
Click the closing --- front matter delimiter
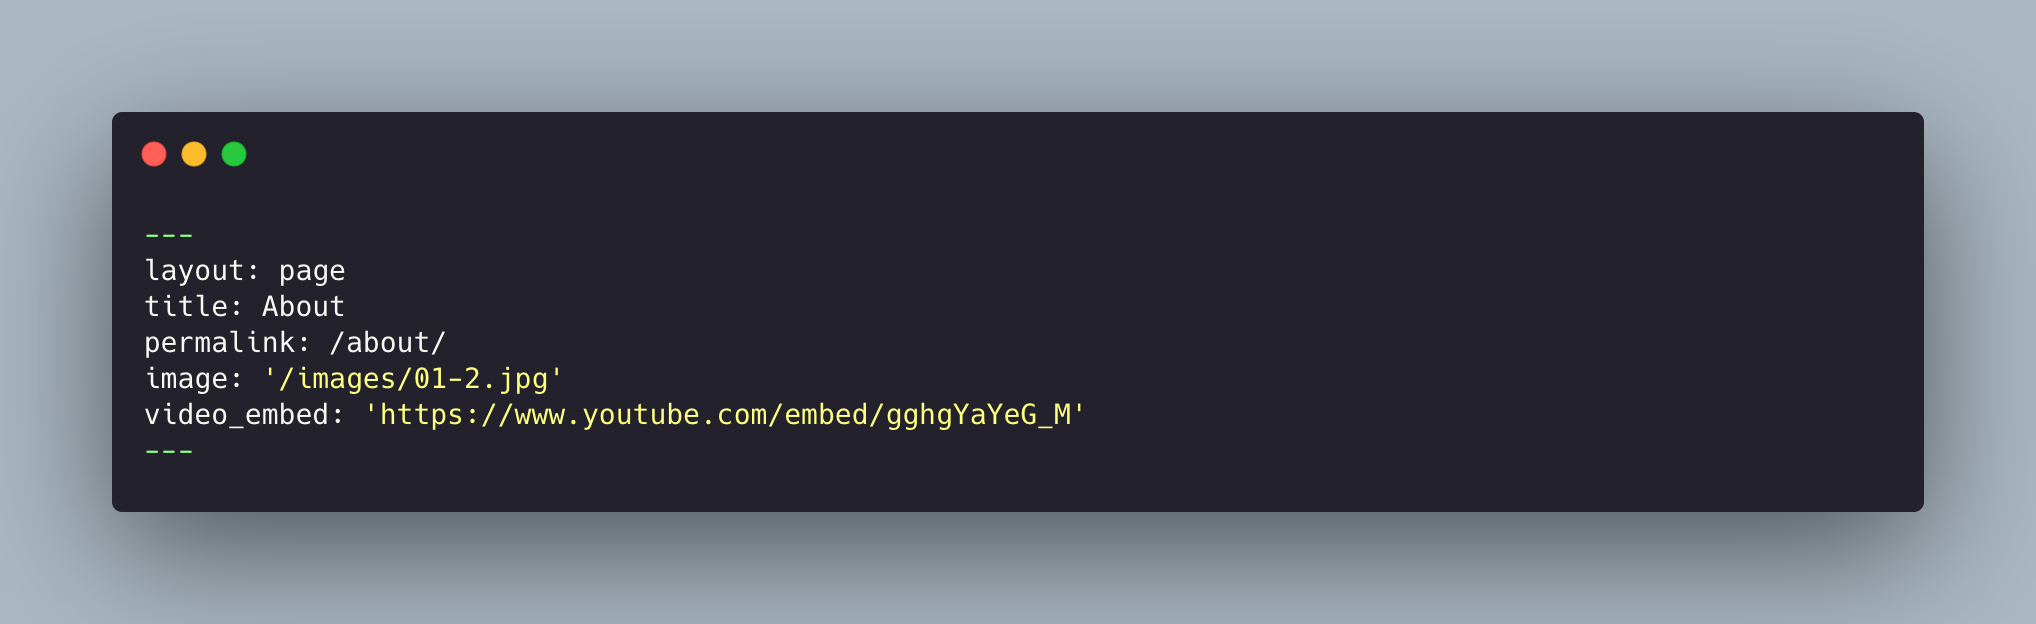pyautogui.click(x=169, y=452)
